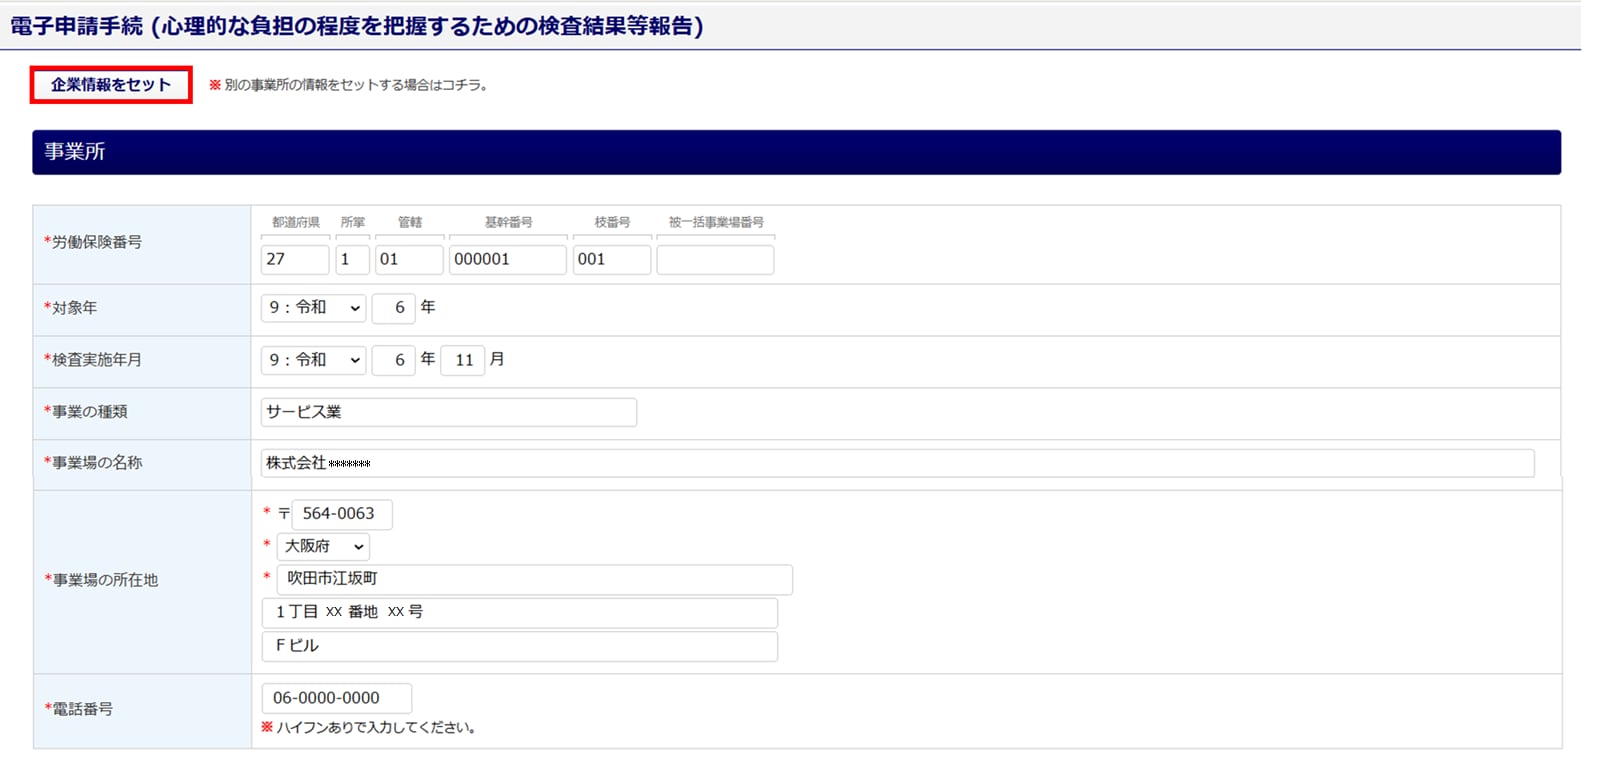The width and height of the screenshot is (1597, 763).
Task: Click the 事業場の名称 company name field
Action: 897,463
